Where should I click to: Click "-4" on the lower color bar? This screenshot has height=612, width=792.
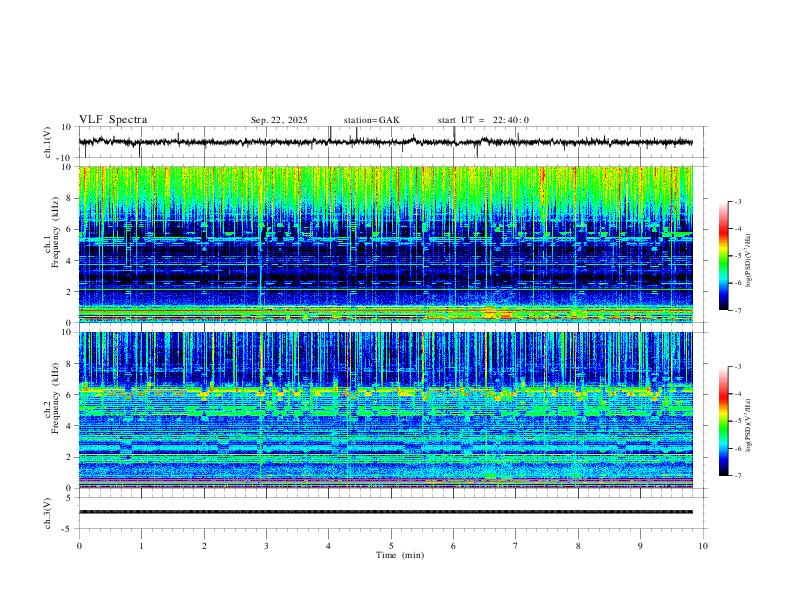(x=738, y=394)
